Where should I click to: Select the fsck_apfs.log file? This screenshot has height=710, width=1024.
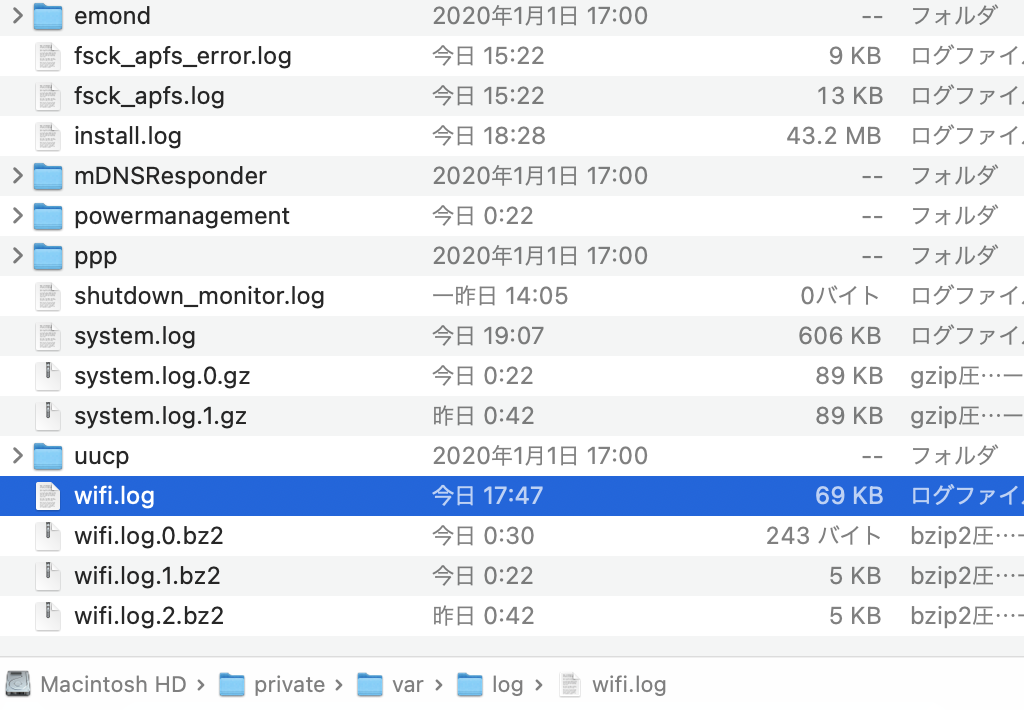click(149, 96)
